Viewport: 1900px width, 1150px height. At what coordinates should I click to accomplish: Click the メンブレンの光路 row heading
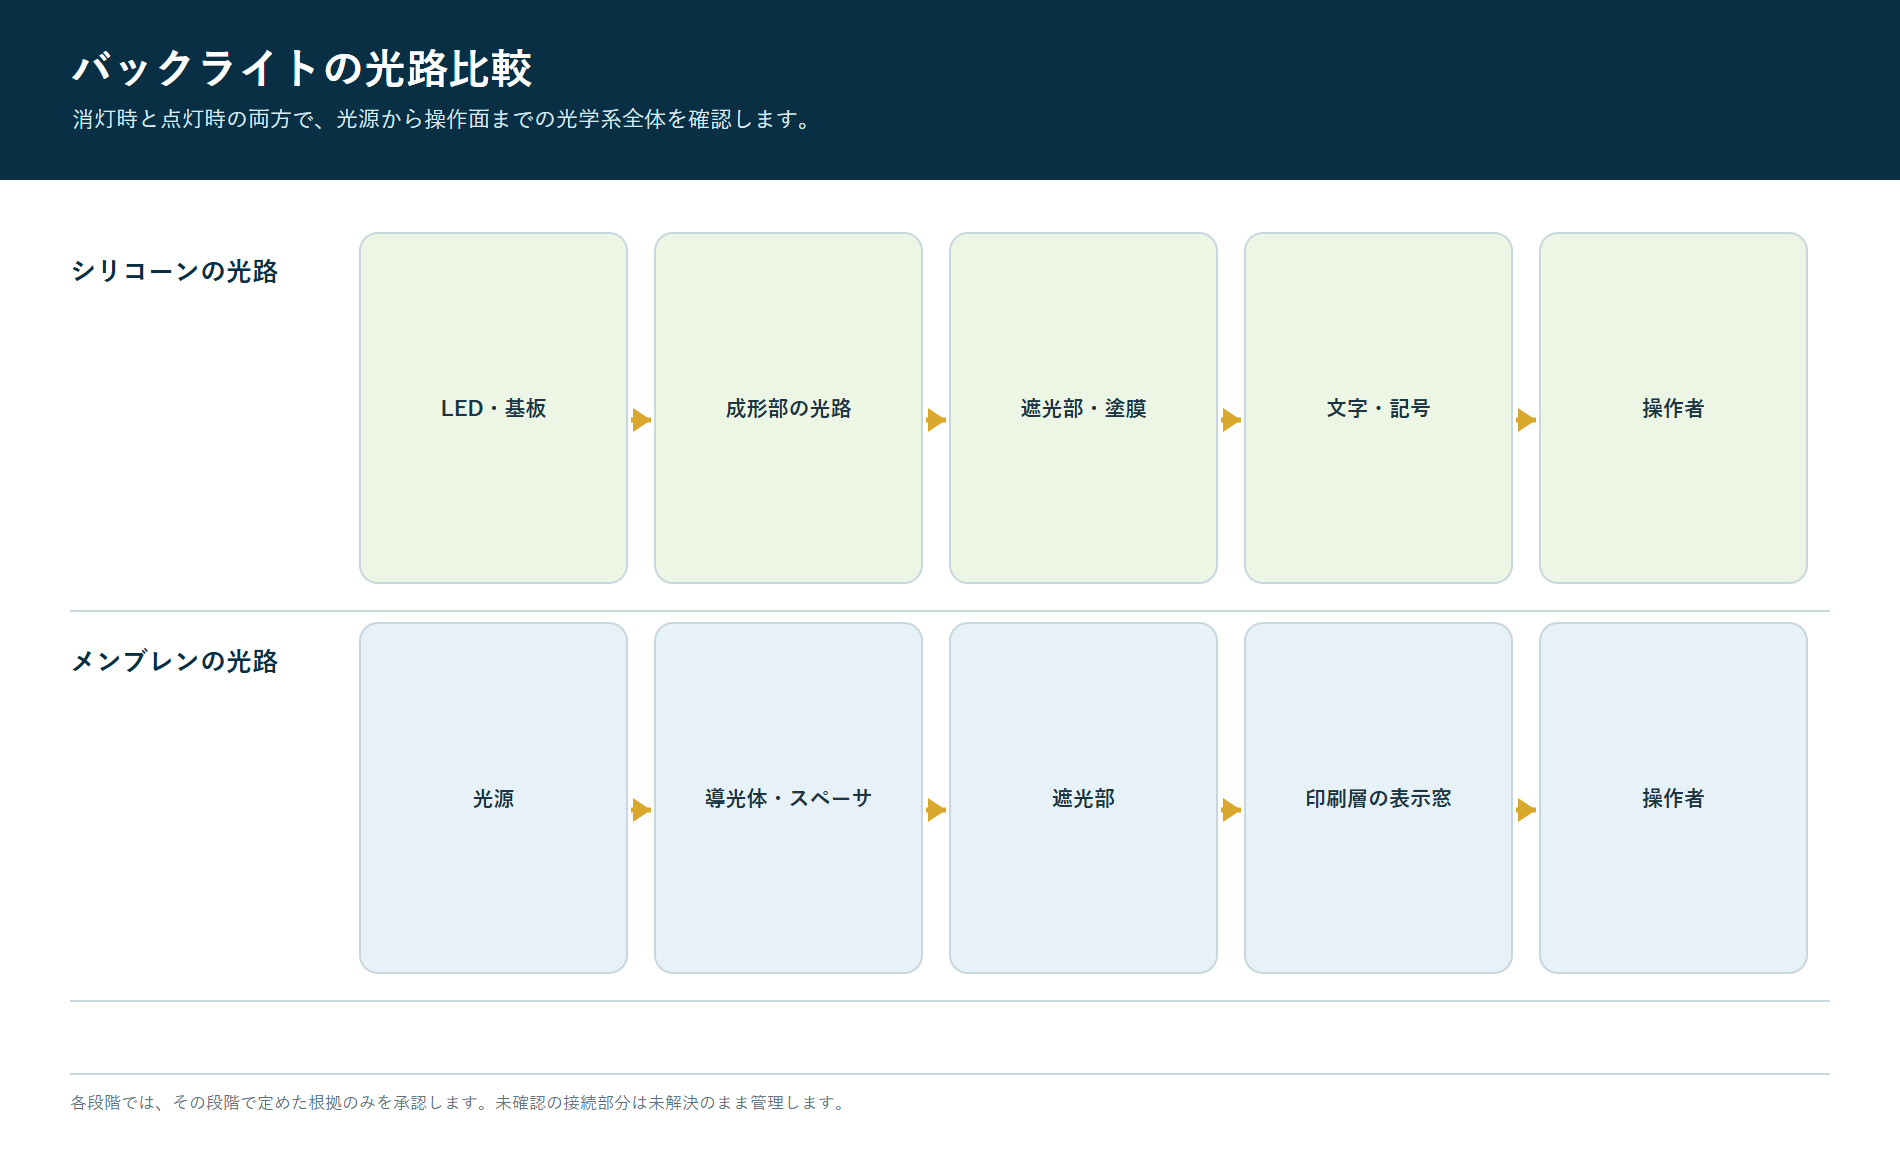(174, 661)
